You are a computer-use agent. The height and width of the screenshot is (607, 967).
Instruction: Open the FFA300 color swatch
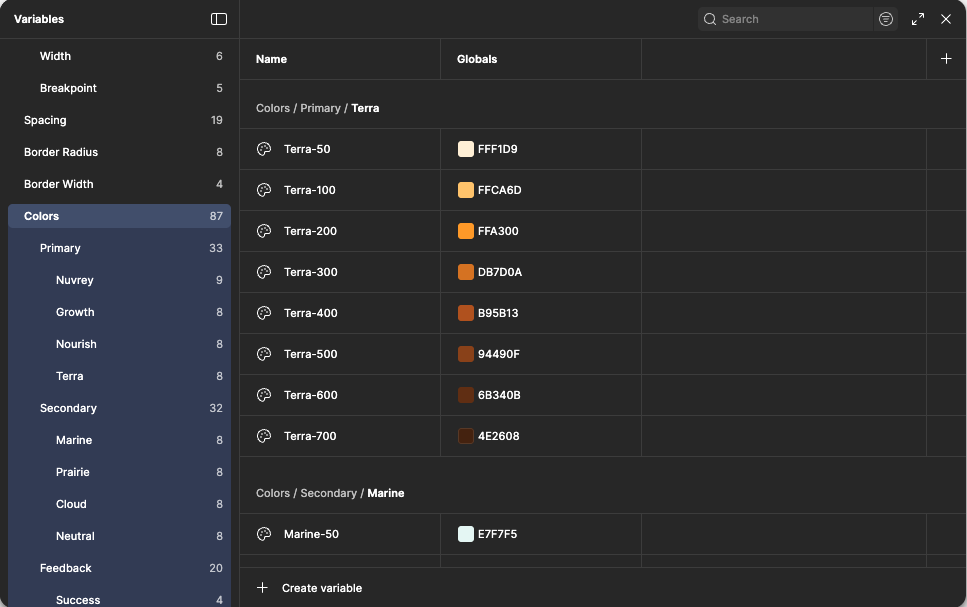pos(466,231)
